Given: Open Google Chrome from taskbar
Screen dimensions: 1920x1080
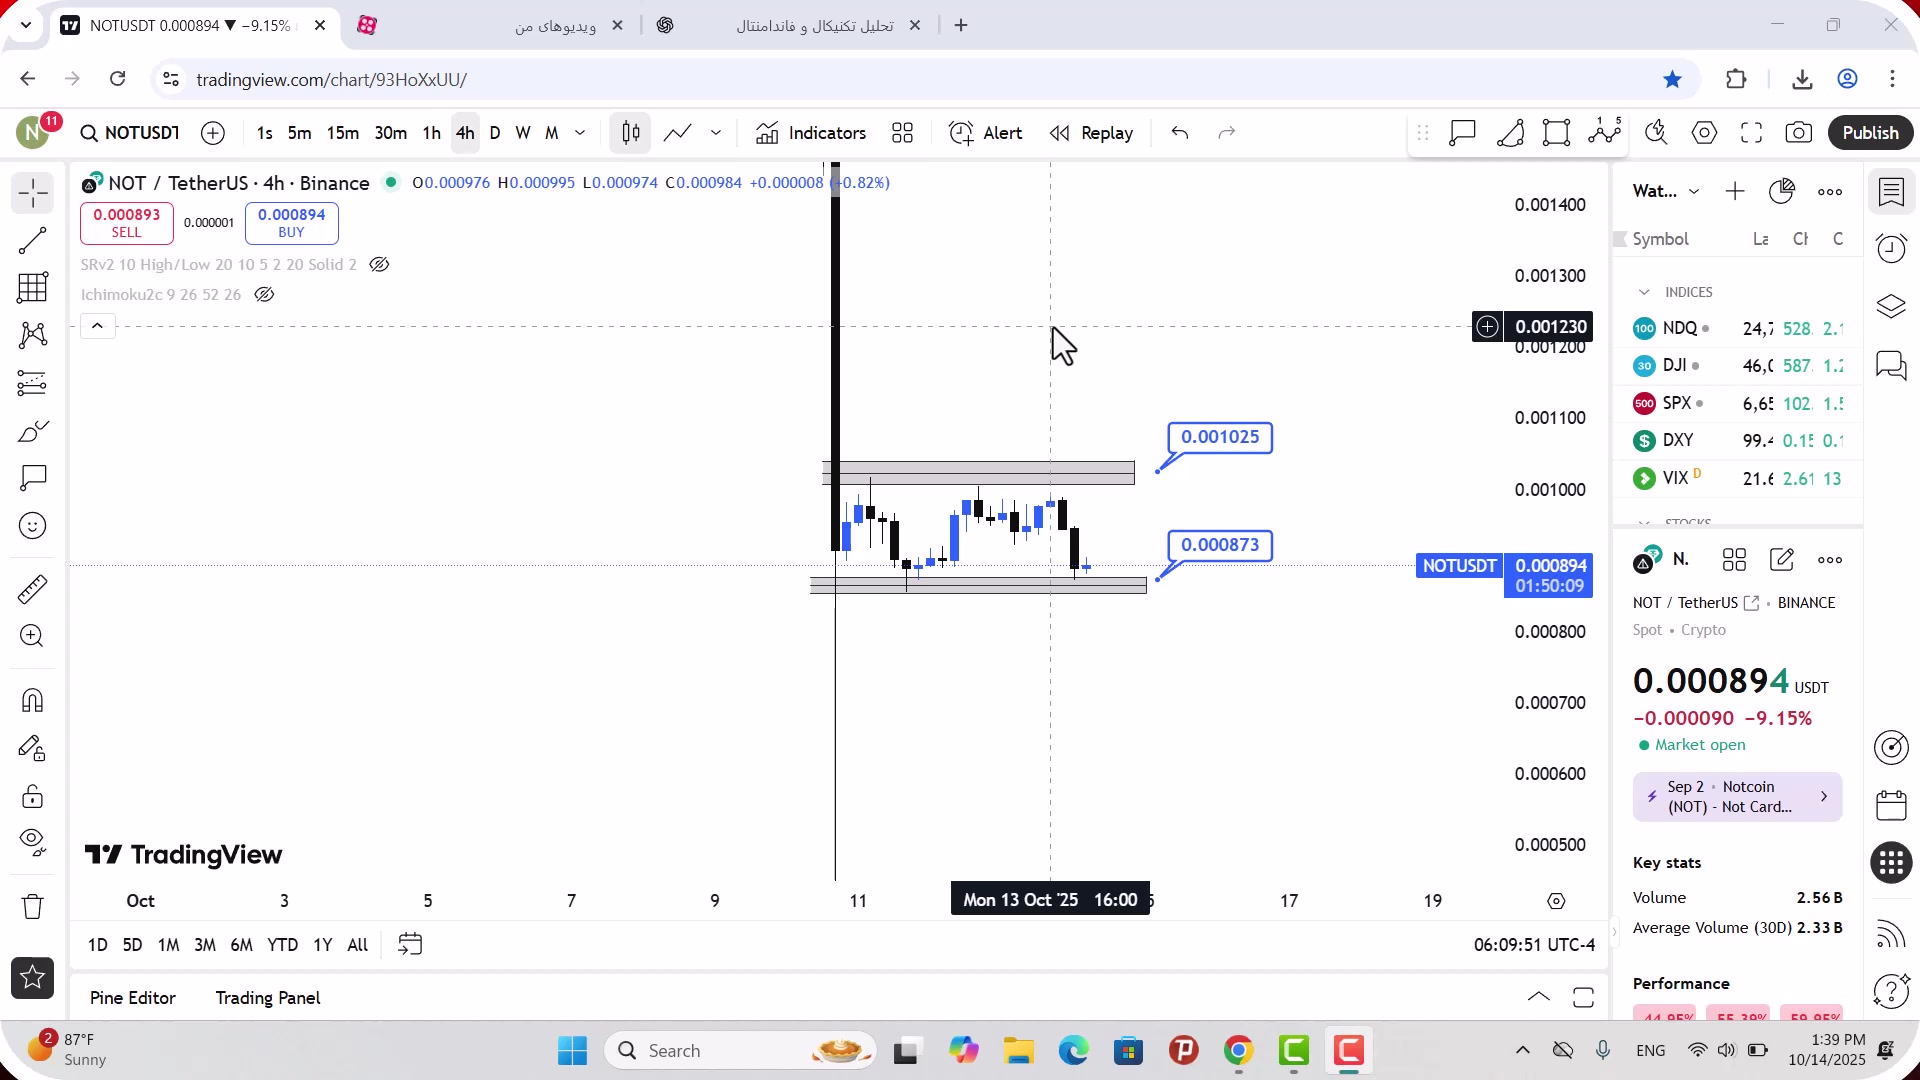Looking at the screenshot, I should tap(1238, 1051).
